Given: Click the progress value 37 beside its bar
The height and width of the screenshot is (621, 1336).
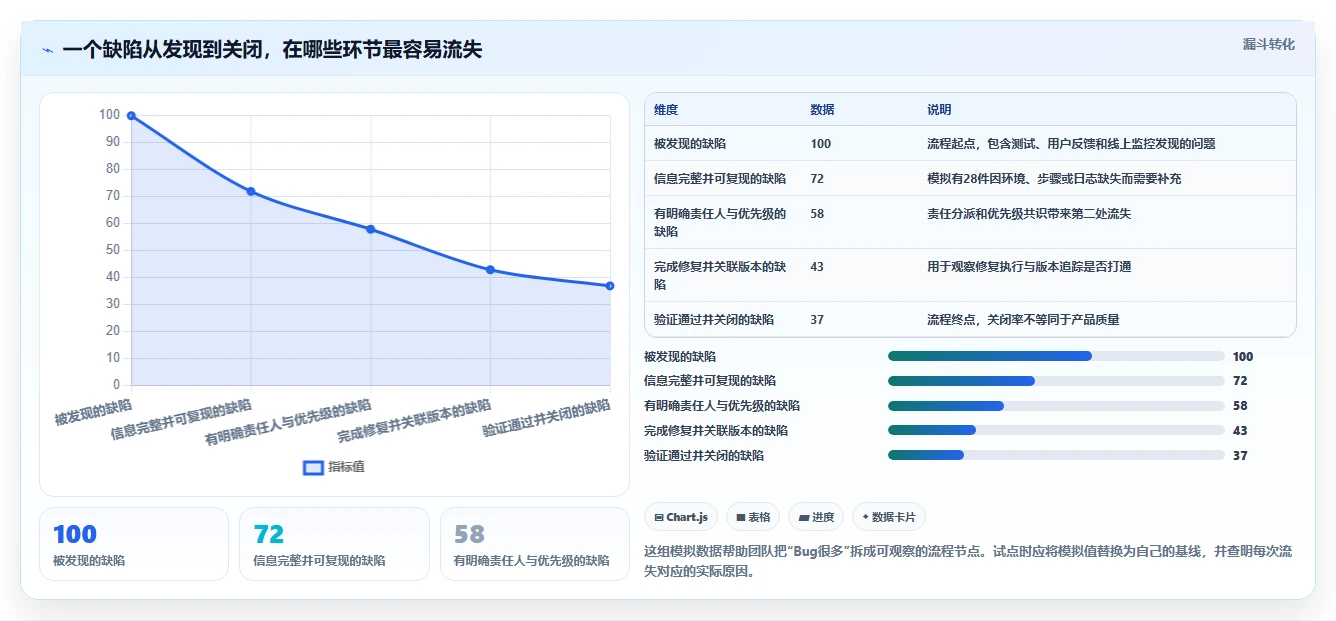Looking at the screenshot, I should [1240, 455].
